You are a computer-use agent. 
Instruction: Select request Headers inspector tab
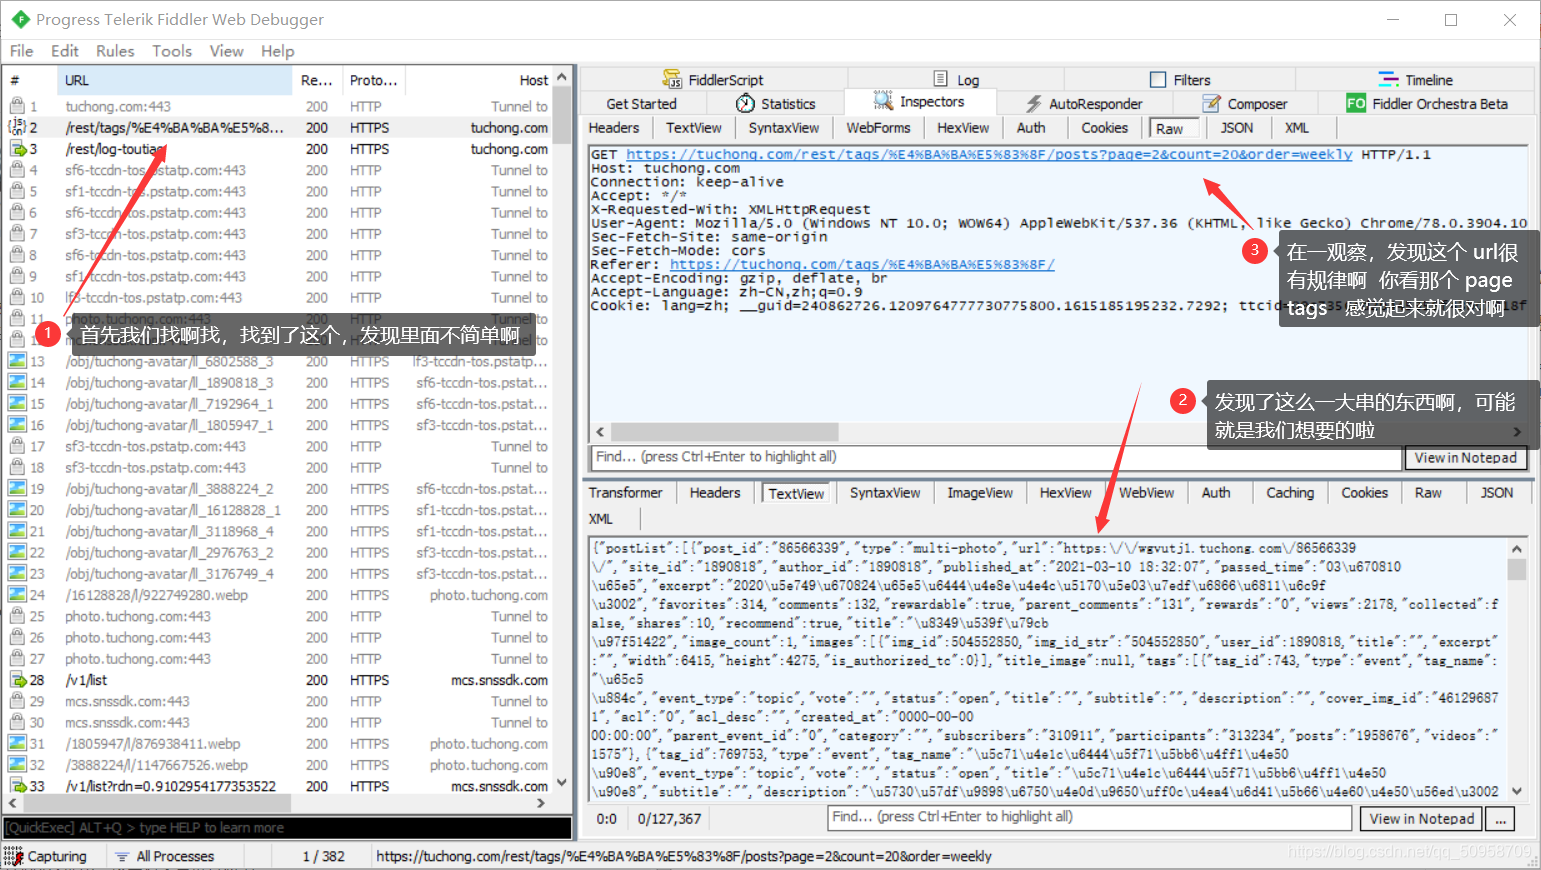[x=614, y=128]
